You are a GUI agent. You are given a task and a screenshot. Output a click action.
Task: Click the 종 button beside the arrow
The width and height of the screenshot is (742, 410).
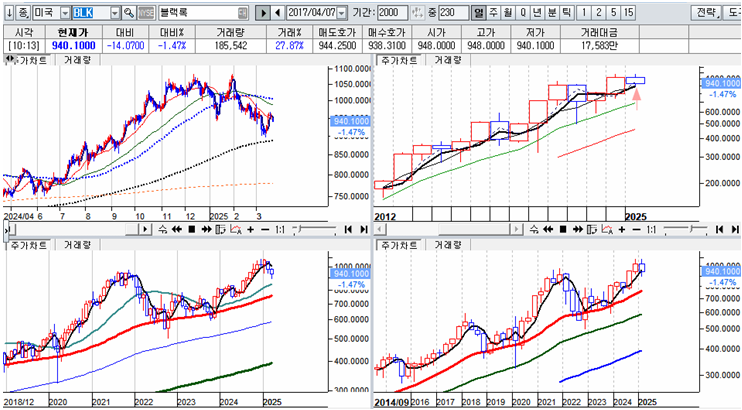[x=24, y=13]
